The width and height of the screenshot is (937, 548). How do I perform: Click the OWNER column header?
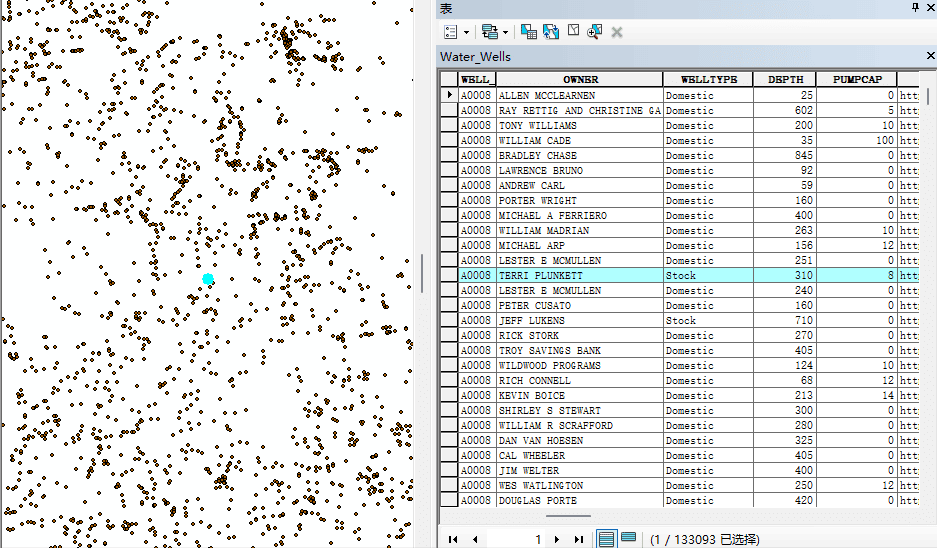coord(580,79)
